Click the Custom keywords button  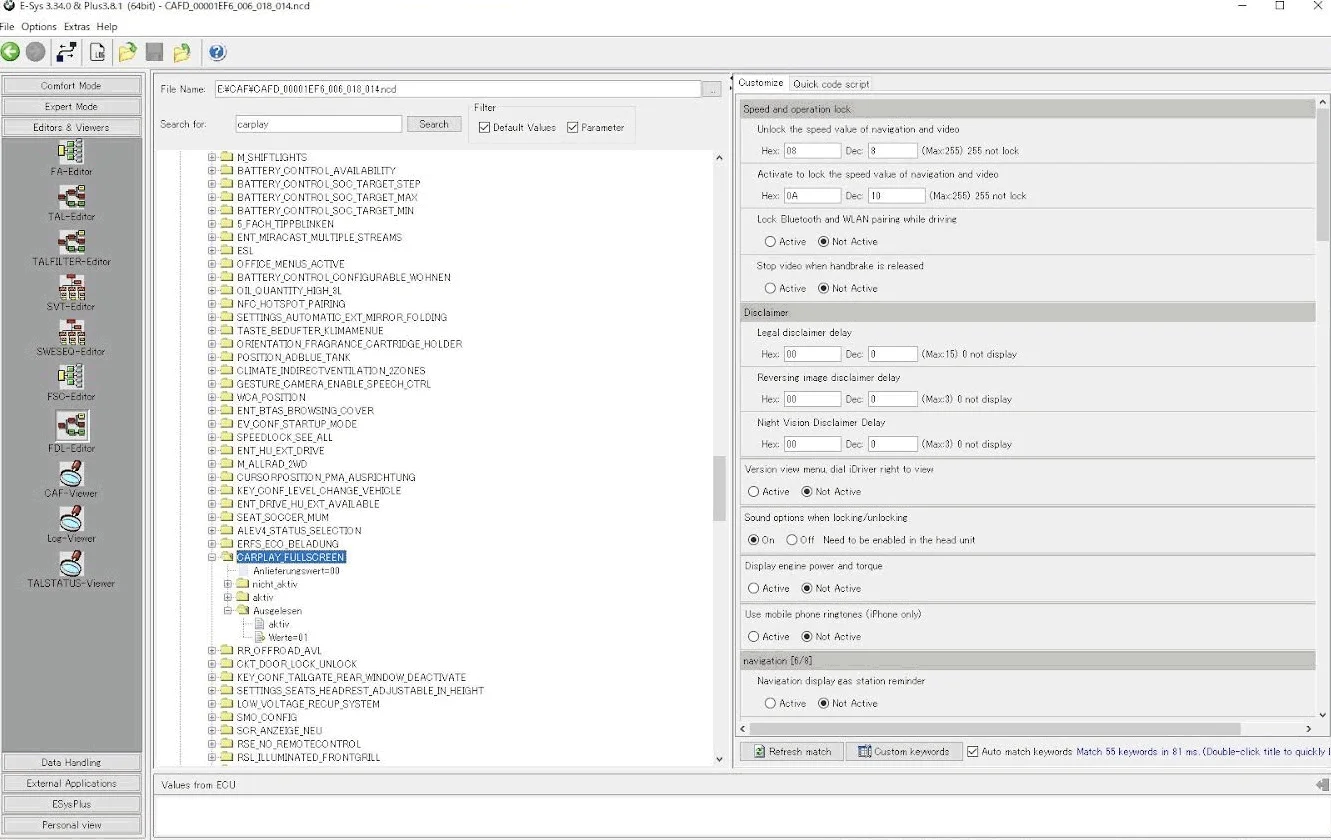tap(904, 751)
